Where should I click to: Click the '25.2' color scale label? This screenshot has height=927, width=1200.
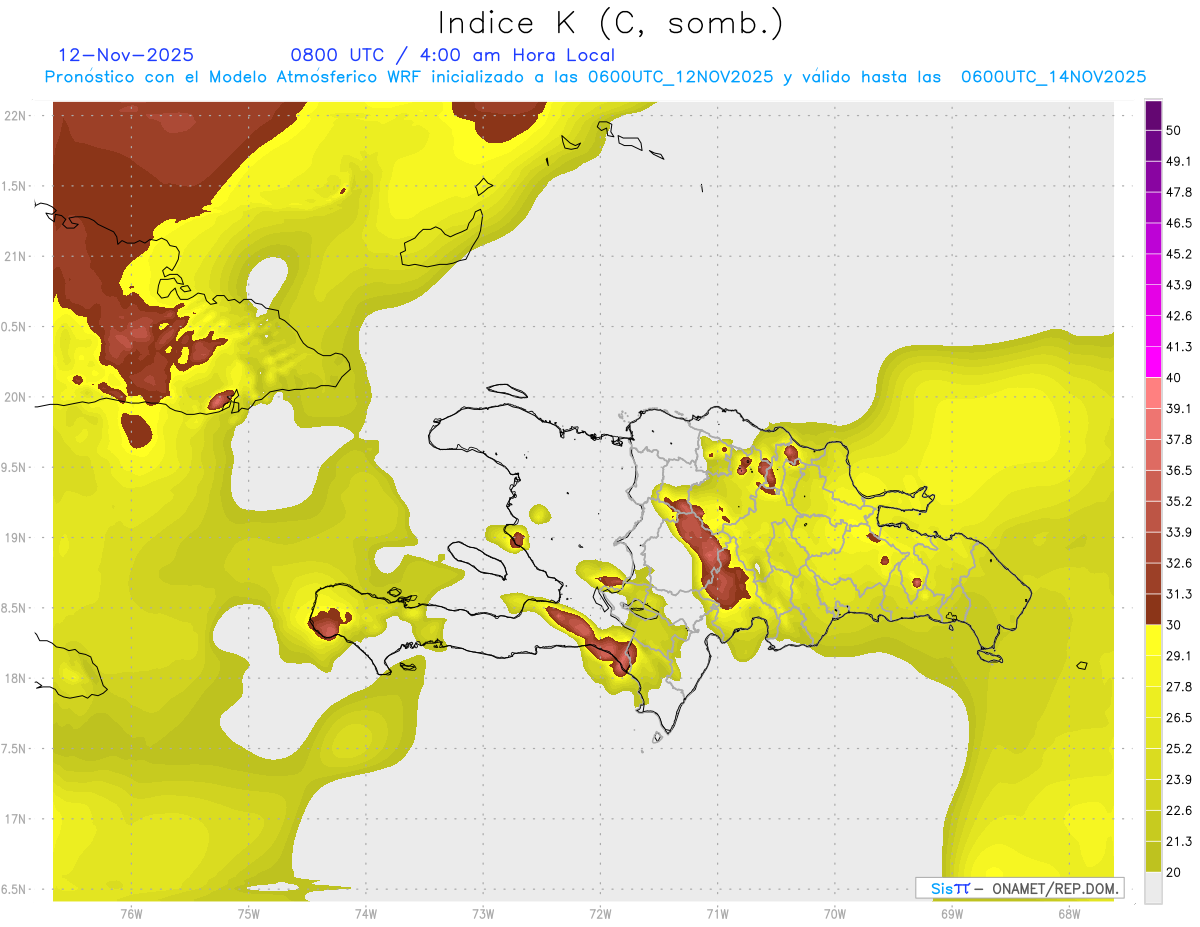[1179, 748]
